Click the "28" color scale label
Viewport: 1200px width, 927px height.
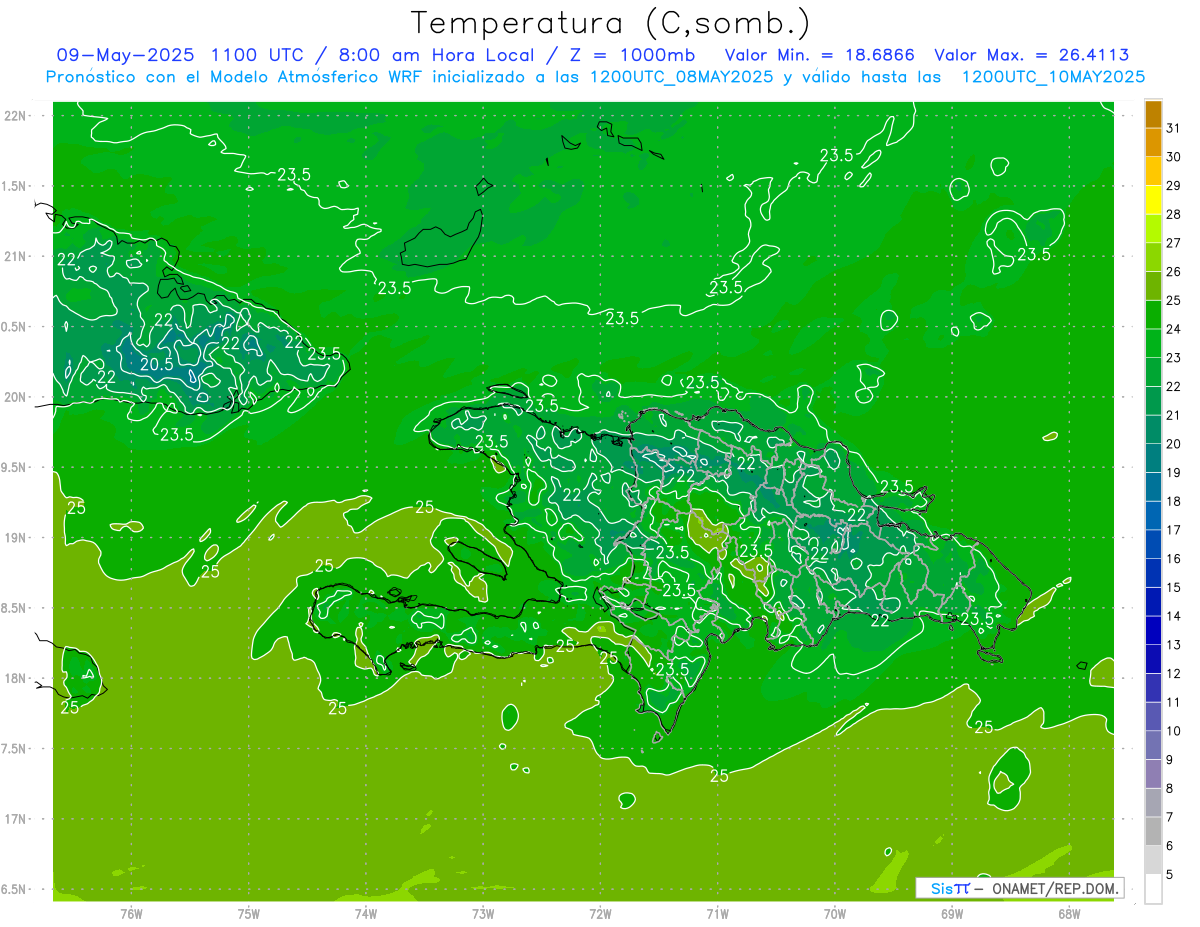point(1173,214)
